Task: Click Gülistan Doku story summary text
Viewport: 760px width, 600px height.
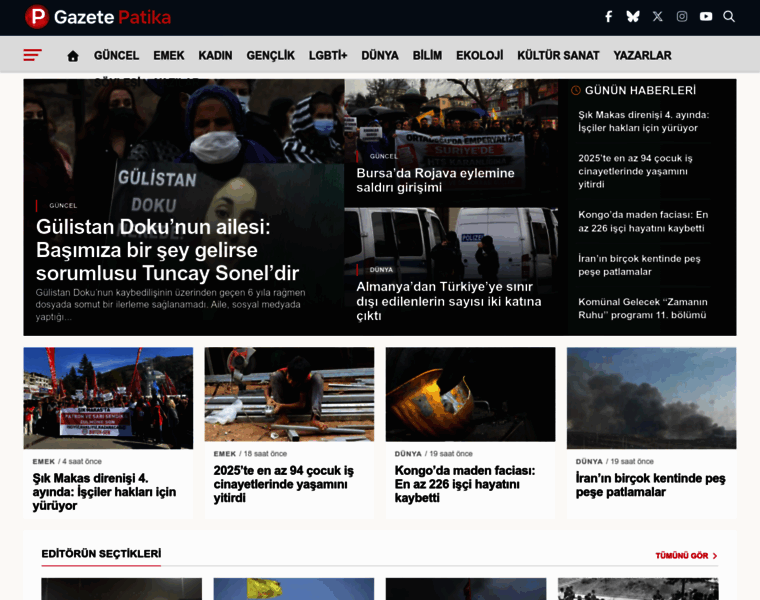Action: 170,305
